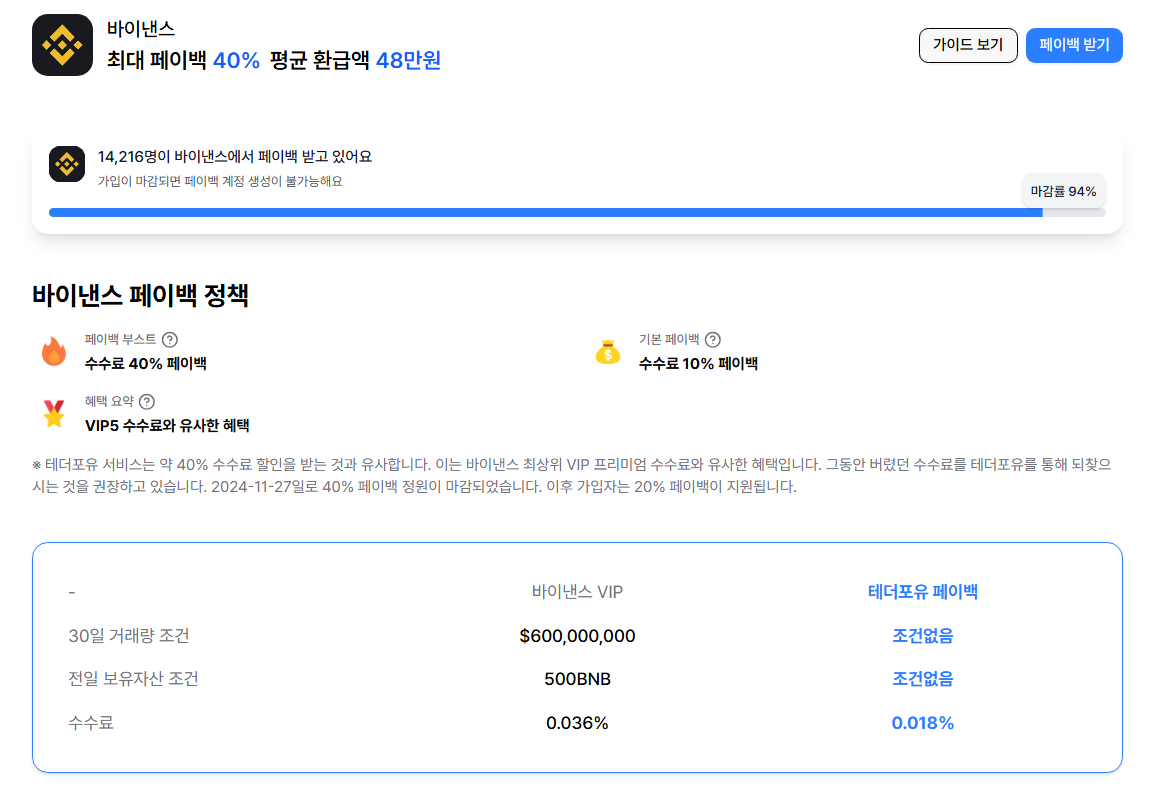This screenshot has height=805, width=1169.
Task: Click VIP5 수수료와 유사한 혜택 text
Action: click(x=167, y=426)
